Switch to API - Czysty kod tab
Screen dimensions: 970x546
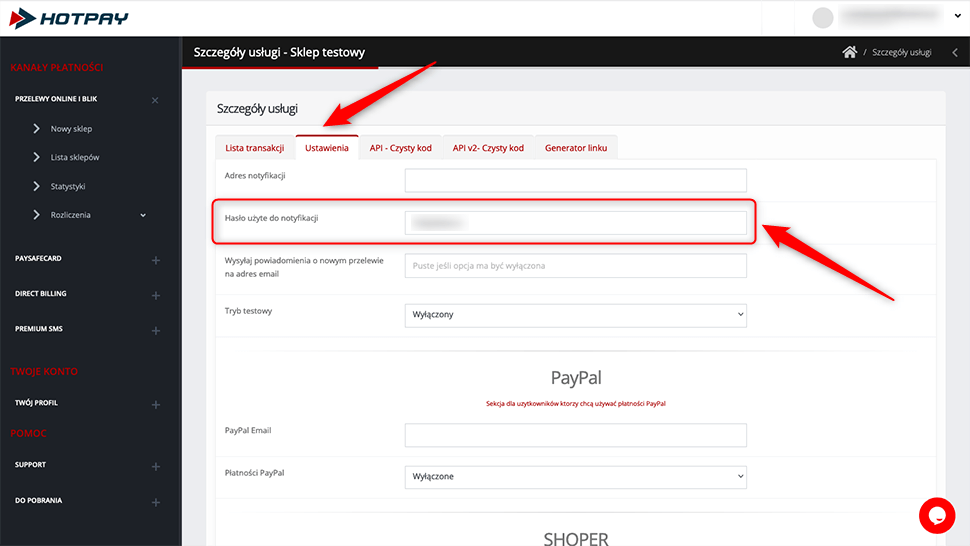point(400,148)
